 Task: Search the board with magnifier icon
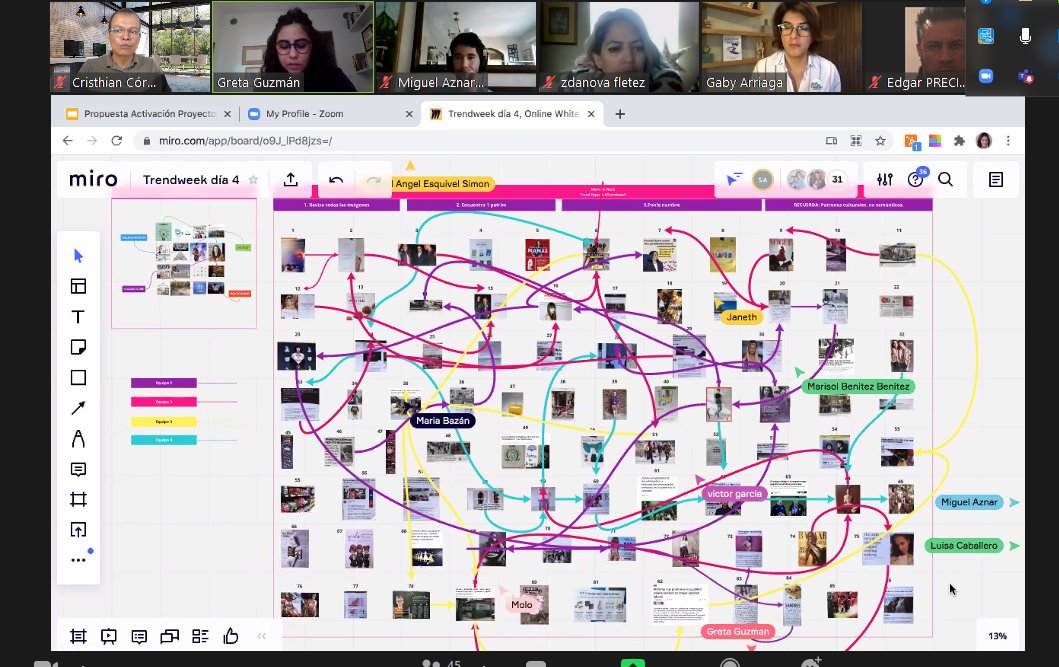point(946,180)
